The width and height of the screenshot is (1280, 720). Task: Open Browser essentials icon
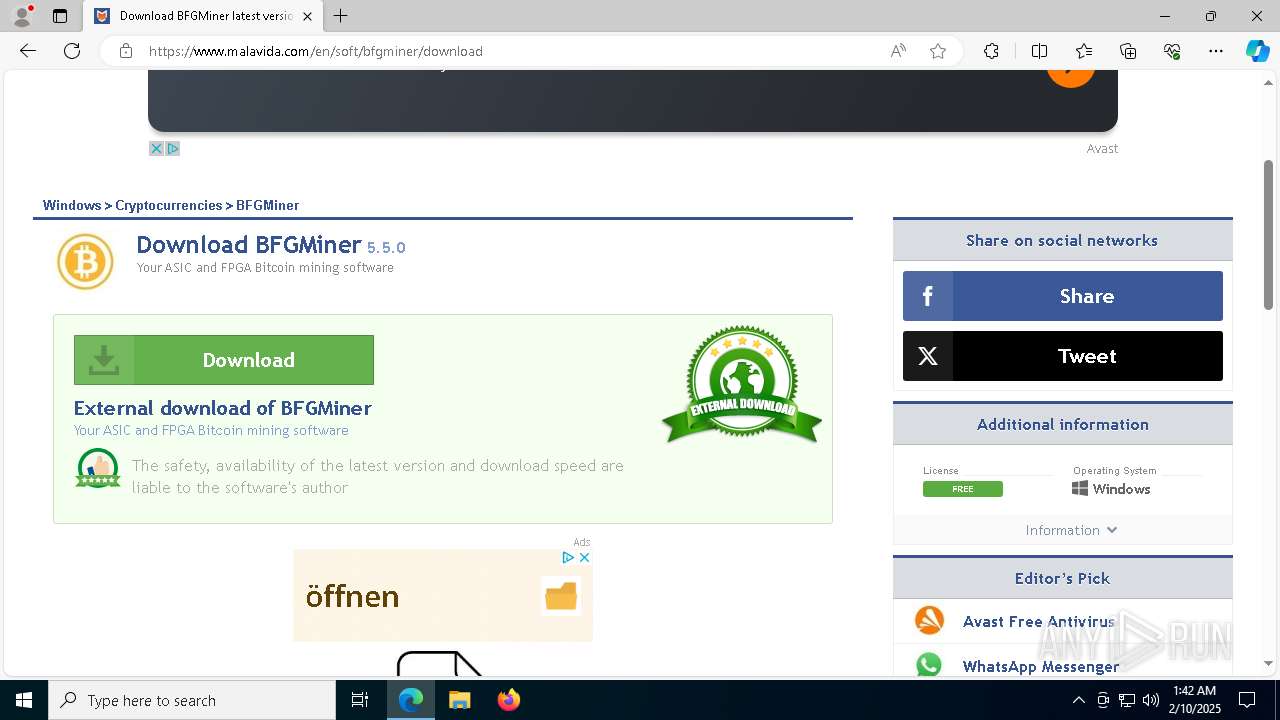coord(1172,51)
